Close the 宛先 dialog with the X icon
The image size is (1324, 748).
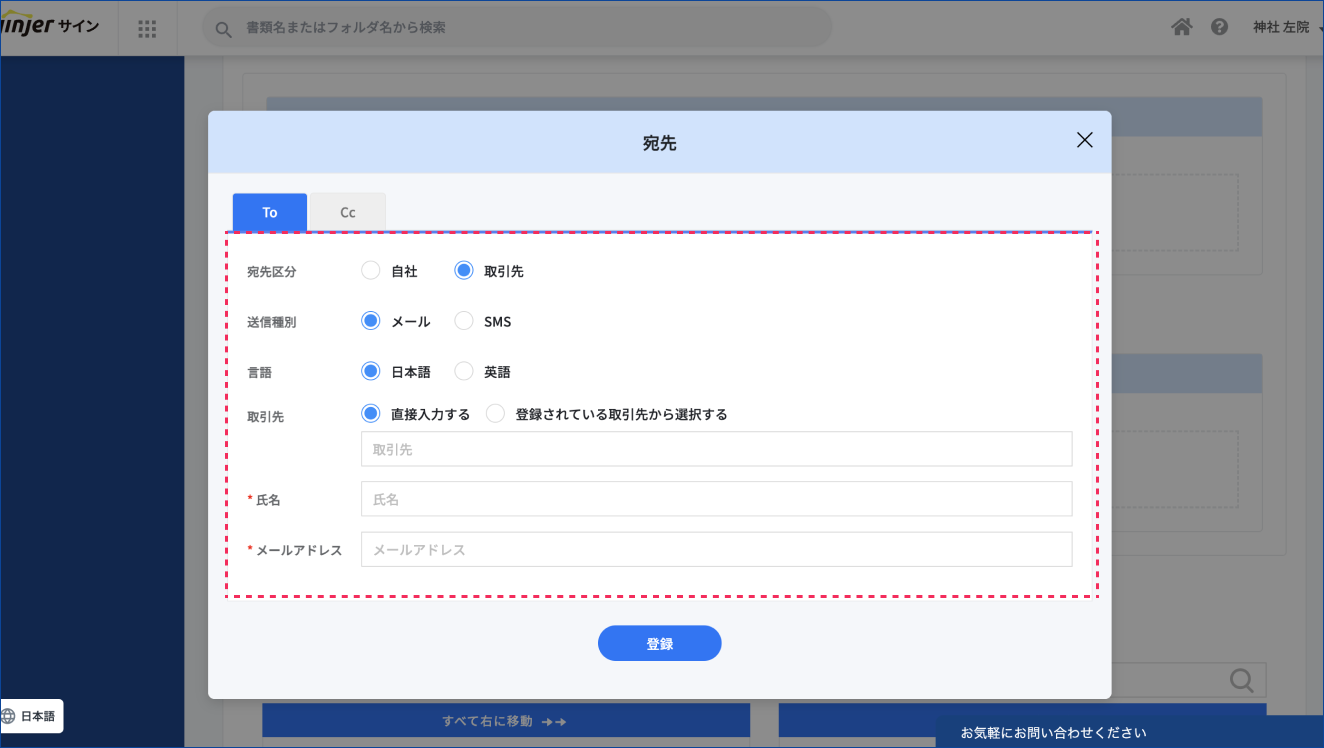click(x=1084, y=140)
